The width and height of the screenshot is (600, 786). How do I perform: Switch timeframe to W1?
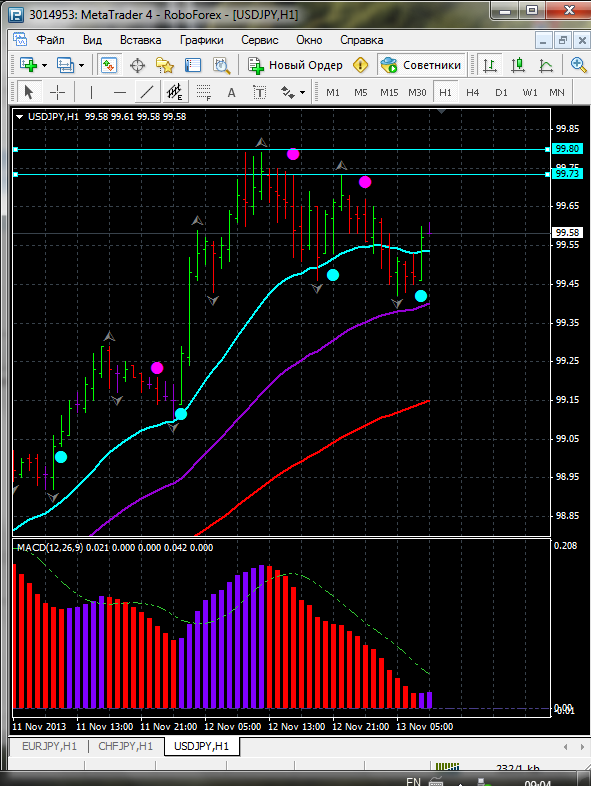click(x=530, y=93)
